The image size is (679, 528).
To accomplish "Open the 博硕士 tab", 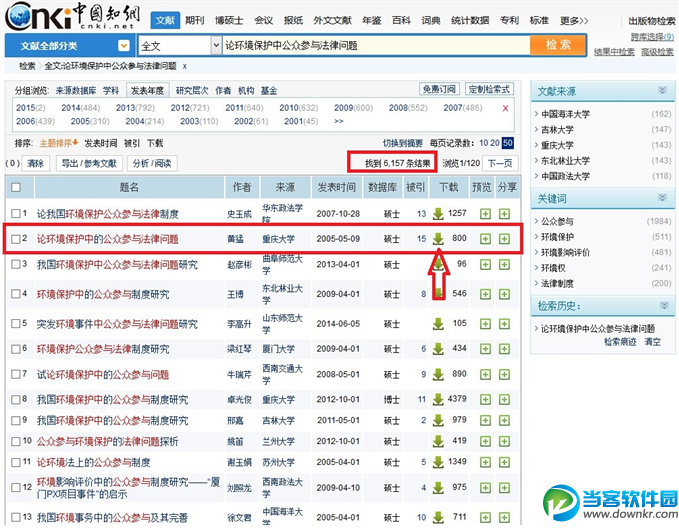I will pos(229,20).
